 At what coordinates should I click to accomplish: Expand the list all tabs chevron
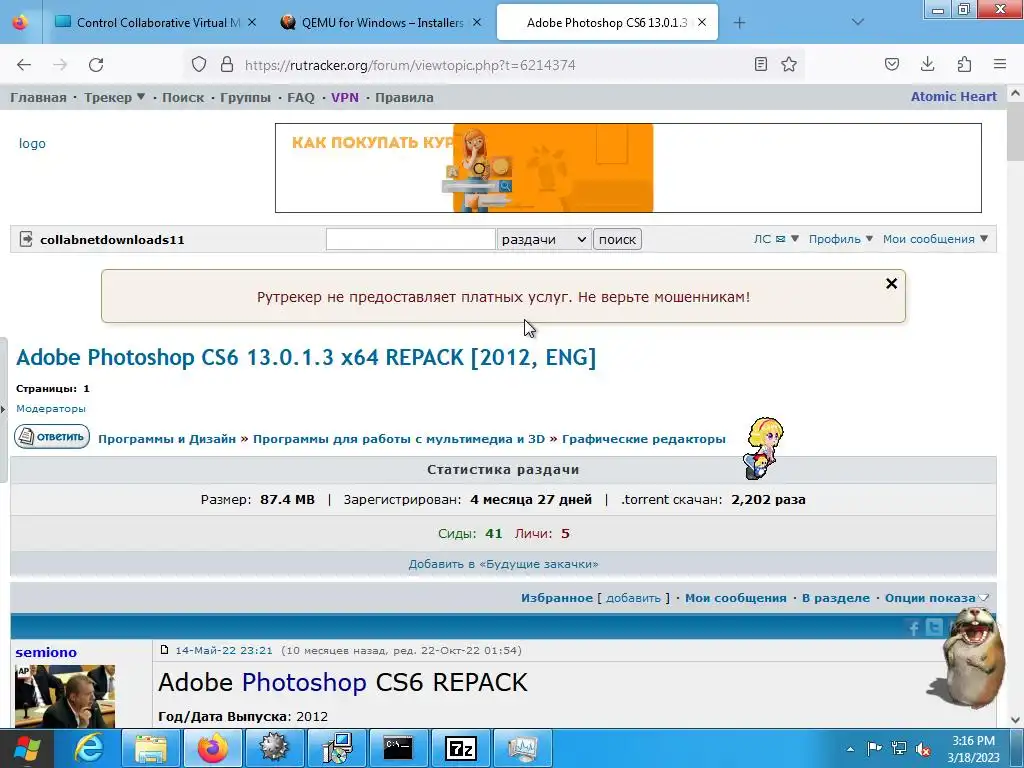858,22
